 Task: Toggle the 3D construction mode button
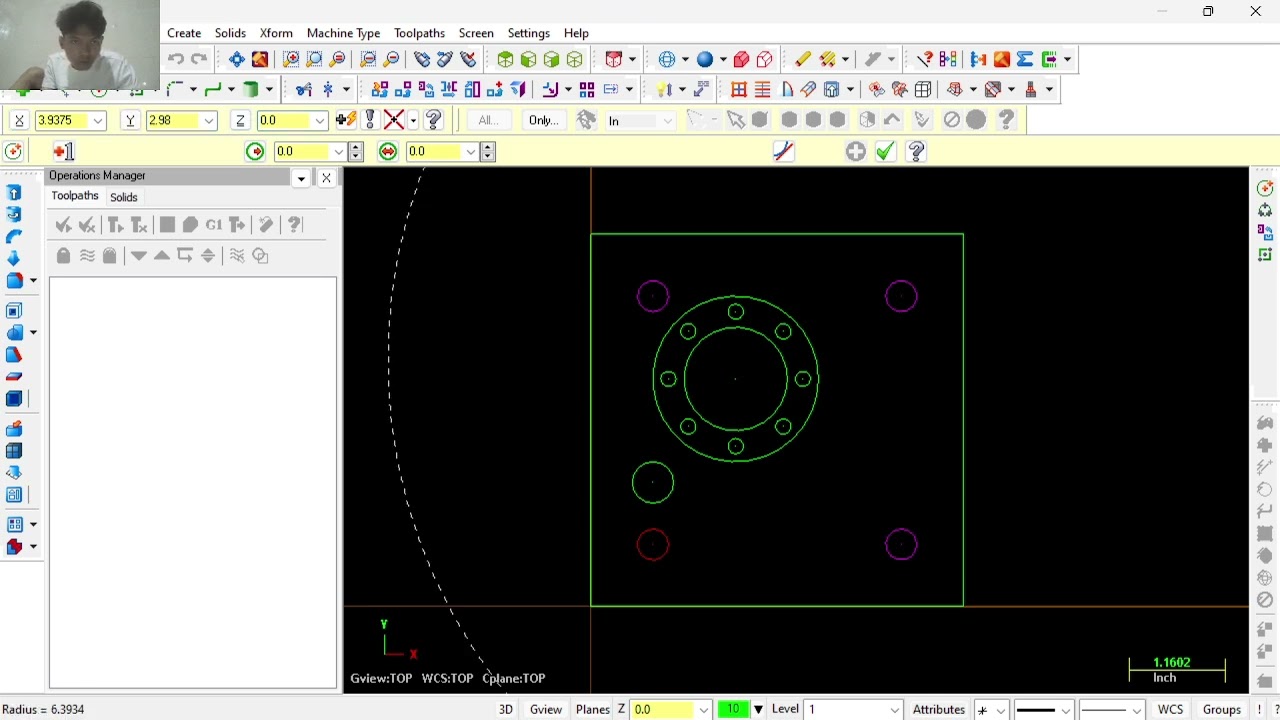pyautogui.click(x=506, y=709)
